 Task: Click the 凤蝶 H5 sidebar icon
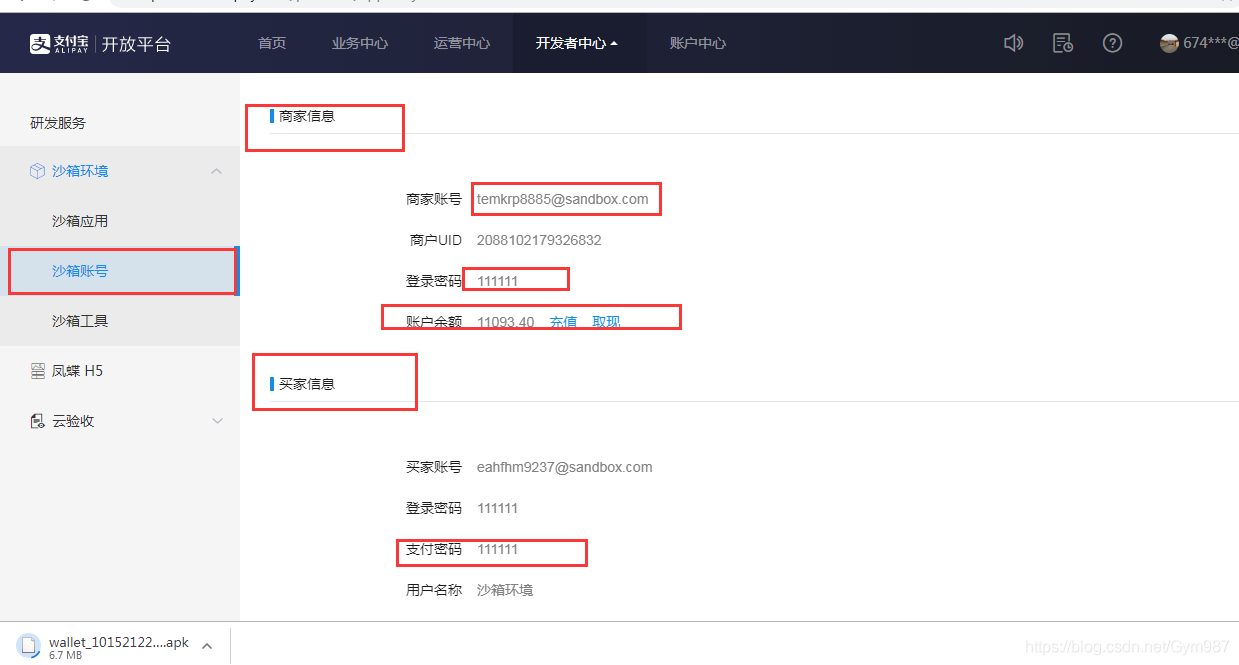[x=37, y=371]
